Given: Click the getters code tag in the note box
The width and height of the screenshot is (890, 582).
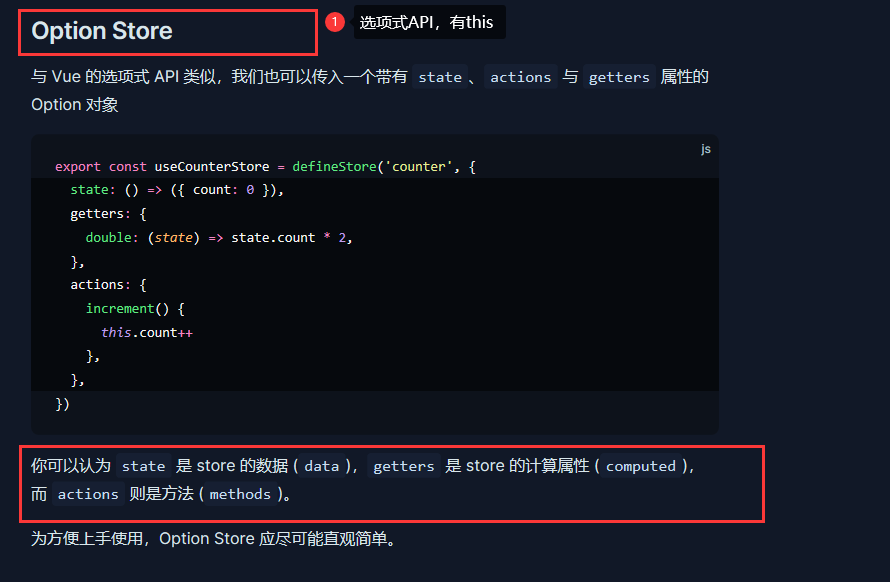Looking at the screenshot, I should [x=404, y=466].
